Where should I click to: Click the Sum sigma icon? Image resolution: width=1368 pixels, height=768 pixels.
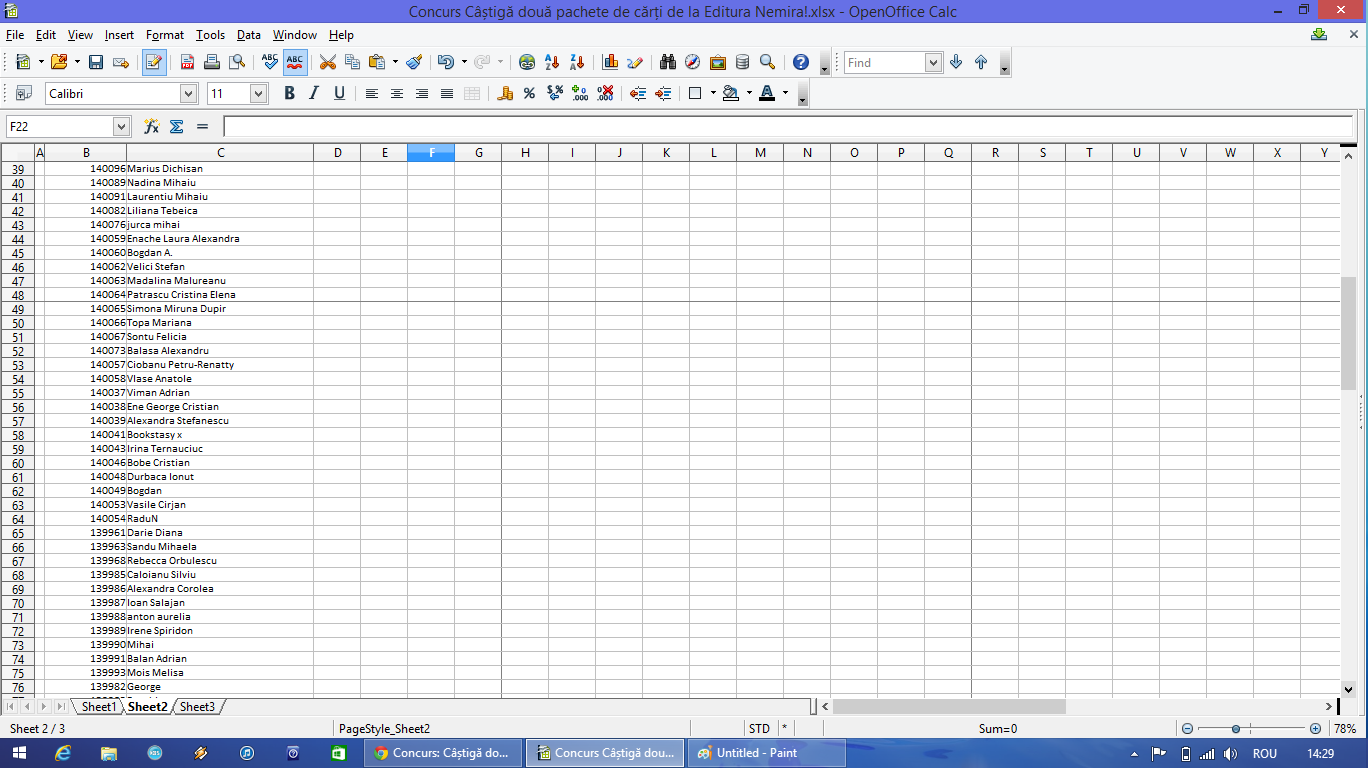pos(177,127)
